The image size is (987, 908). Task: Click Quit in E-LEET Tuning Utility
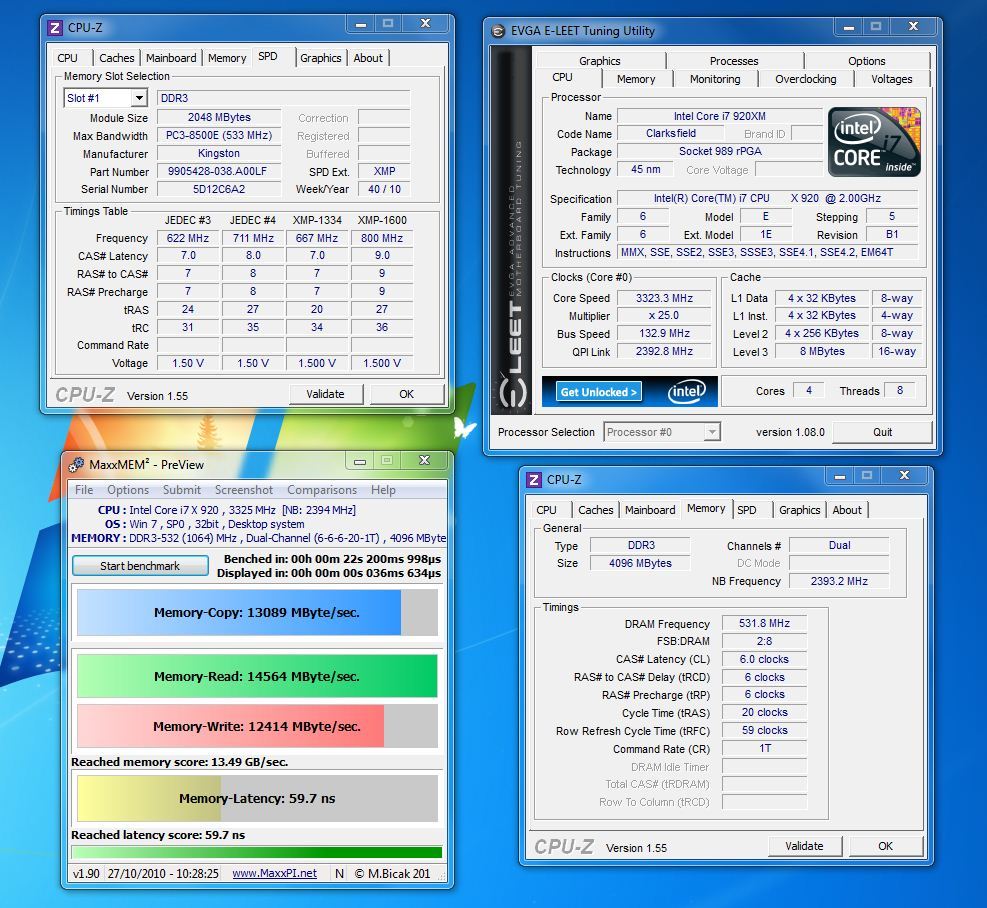882,432
